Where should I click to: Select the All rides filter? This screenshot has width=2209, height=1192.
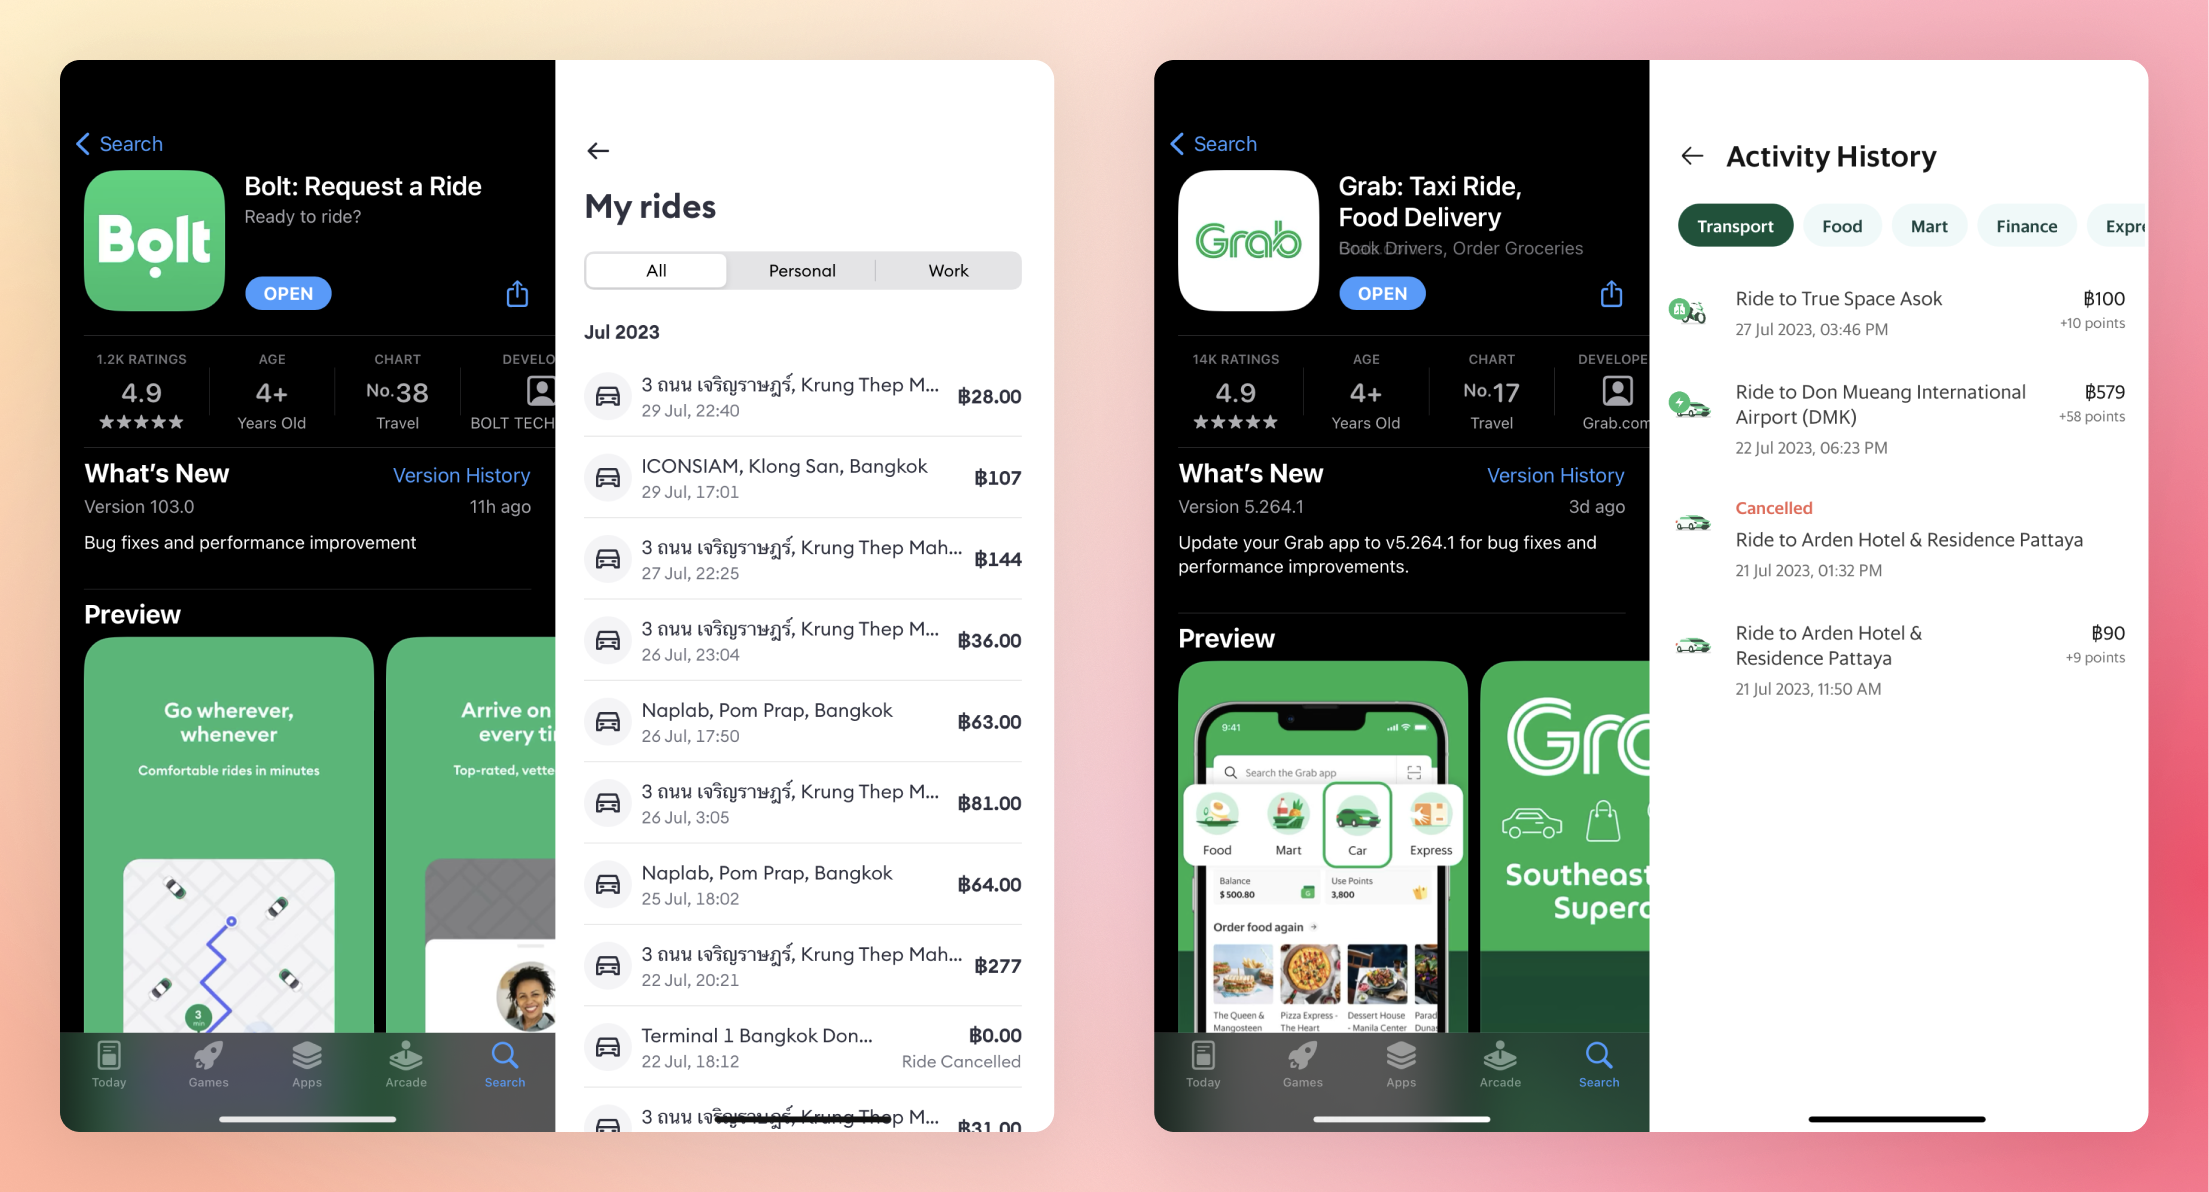click(656, 270)
